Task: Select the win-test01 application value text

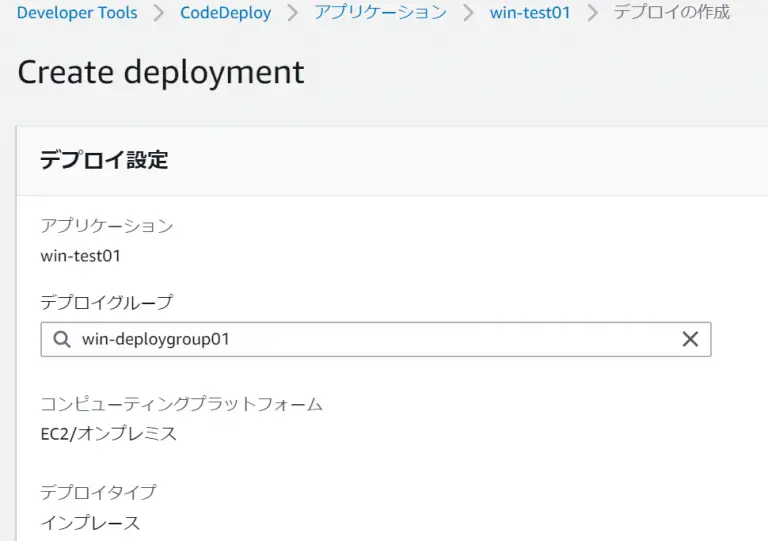Action: (x=80, y=256)
